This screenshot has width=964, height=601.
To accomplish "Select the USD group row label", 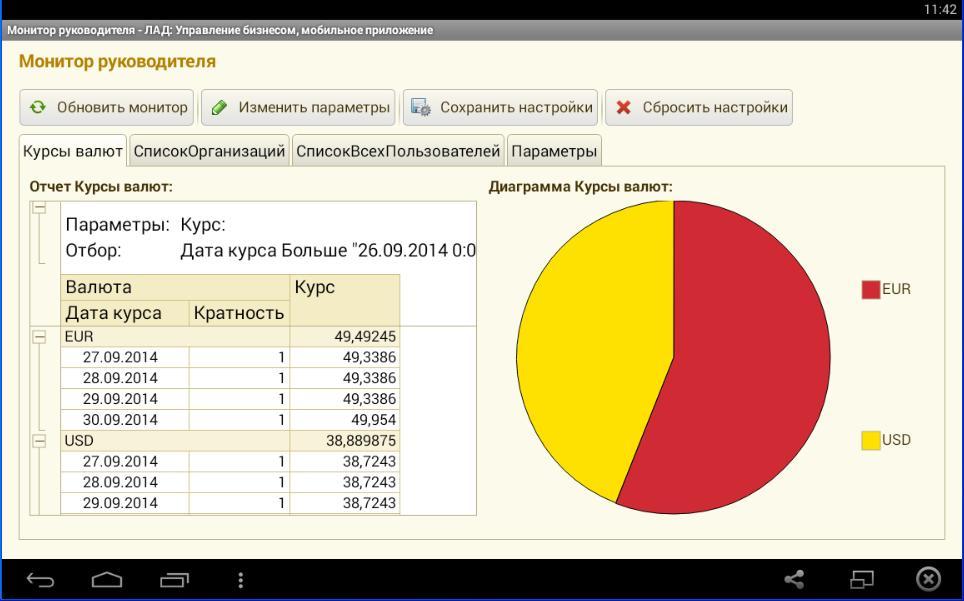I will pyautogui.click(x=79, y=441).
